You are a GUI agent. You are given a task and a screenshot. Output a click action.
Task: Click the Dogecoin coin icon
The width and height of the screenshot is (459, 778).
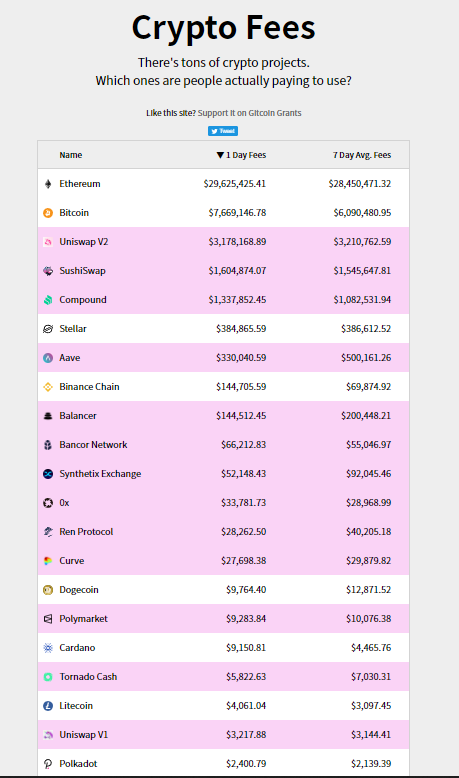[48, 590]
